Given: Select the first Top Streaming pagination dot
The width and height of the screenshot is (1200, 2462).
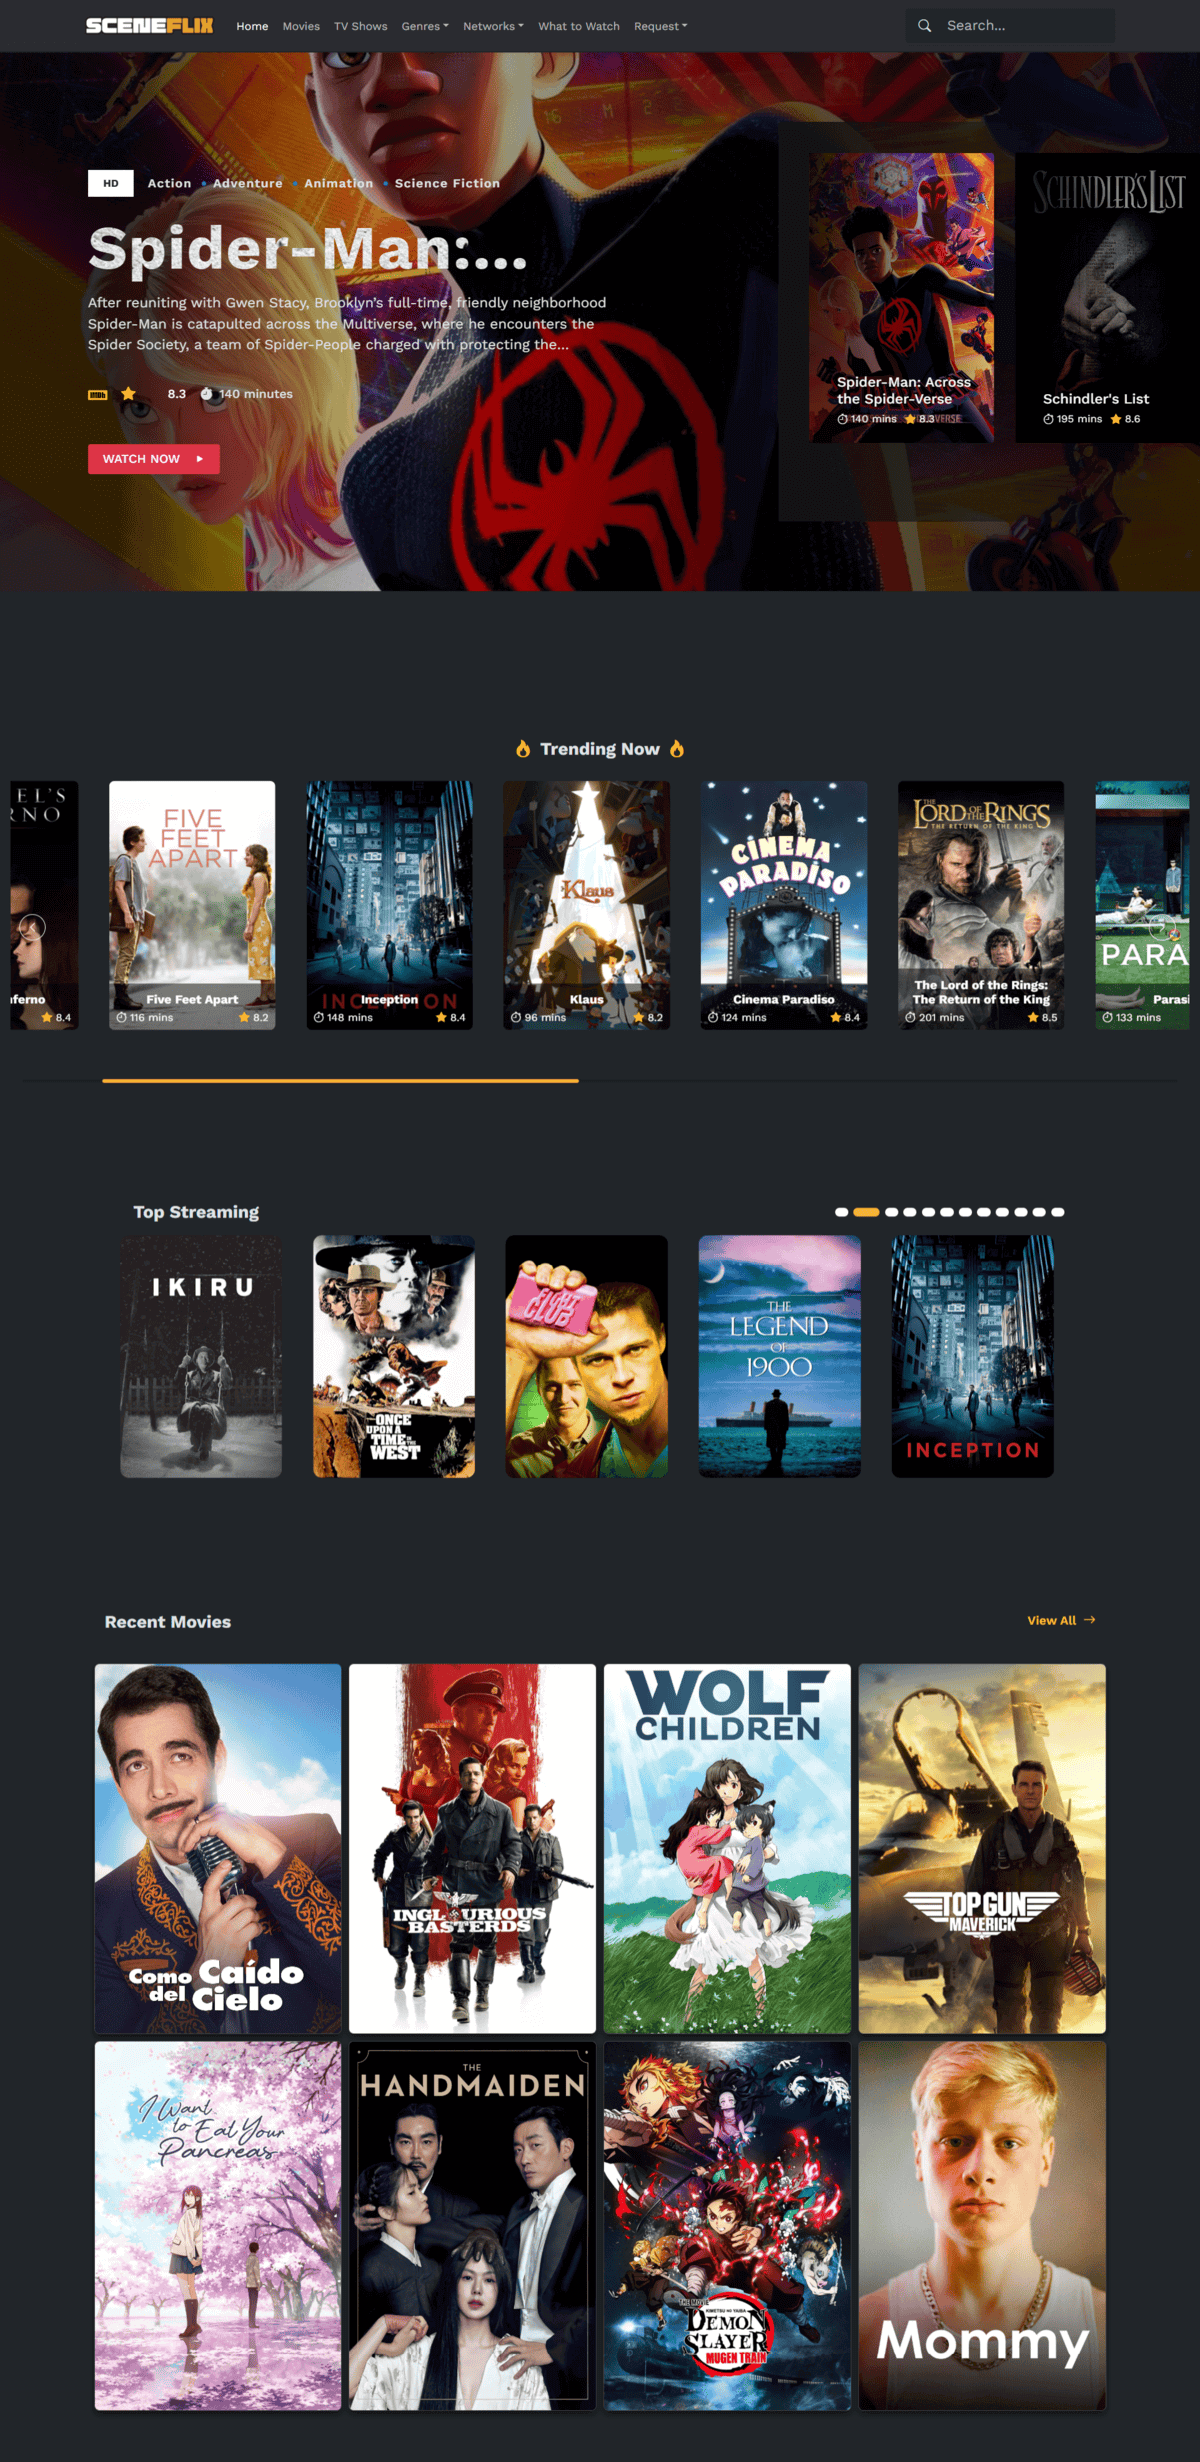Looking at the screenshot, I should 842,1212.
